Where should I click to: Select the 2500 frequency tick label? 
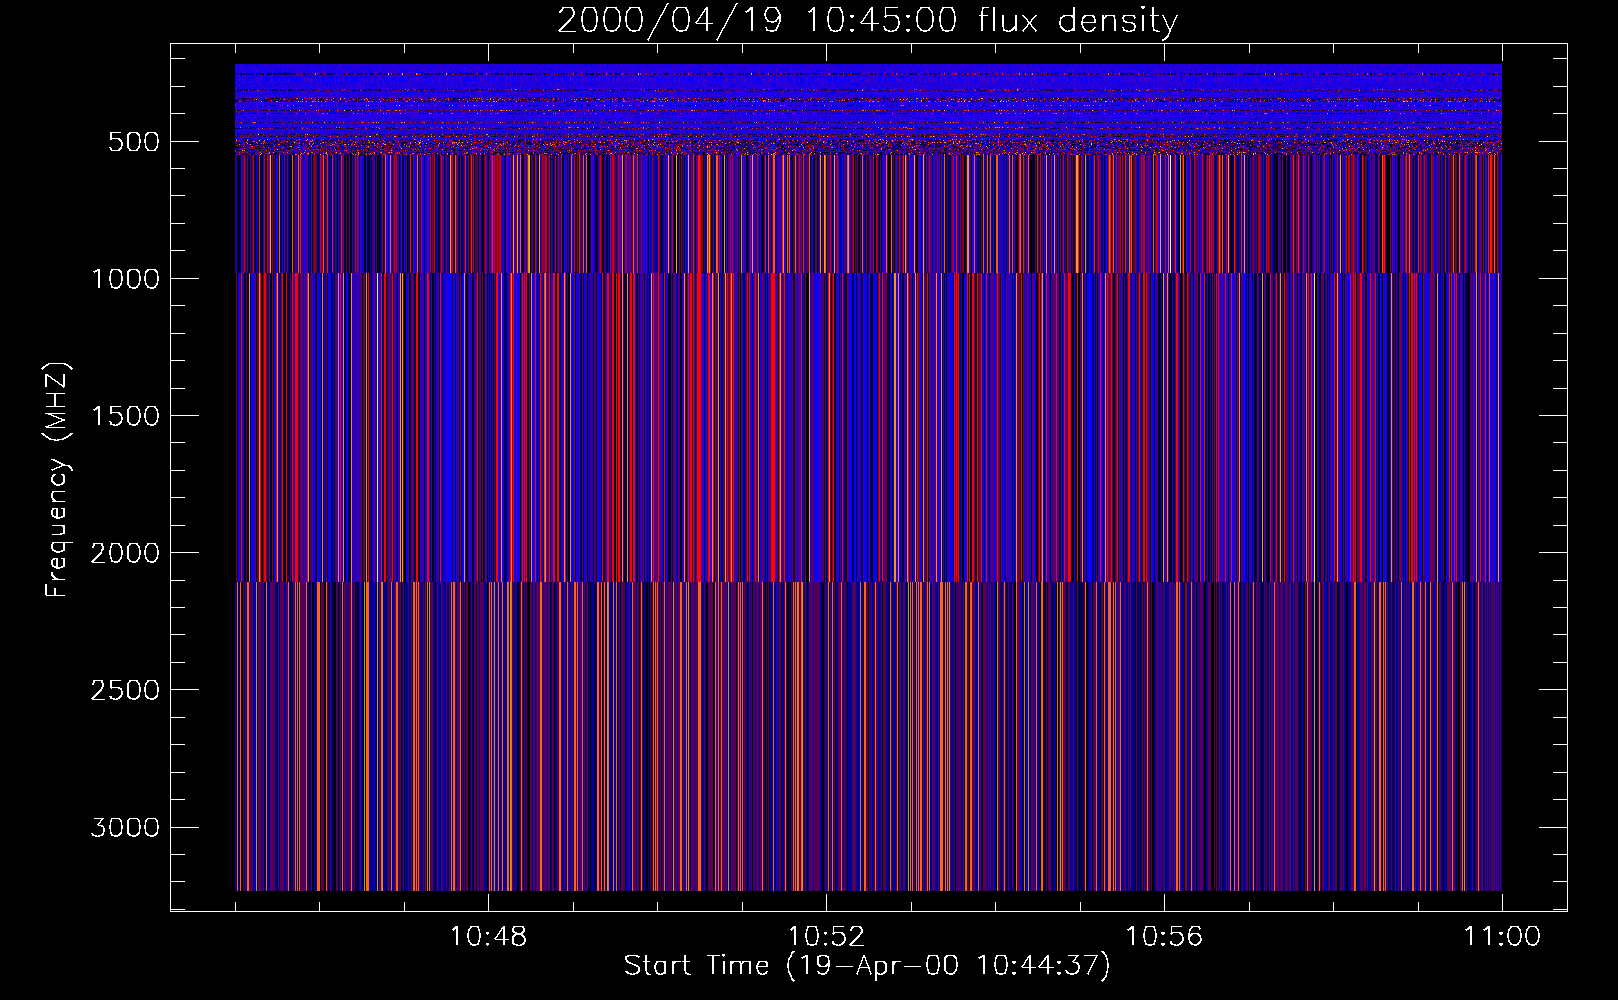tap(125, 690)
